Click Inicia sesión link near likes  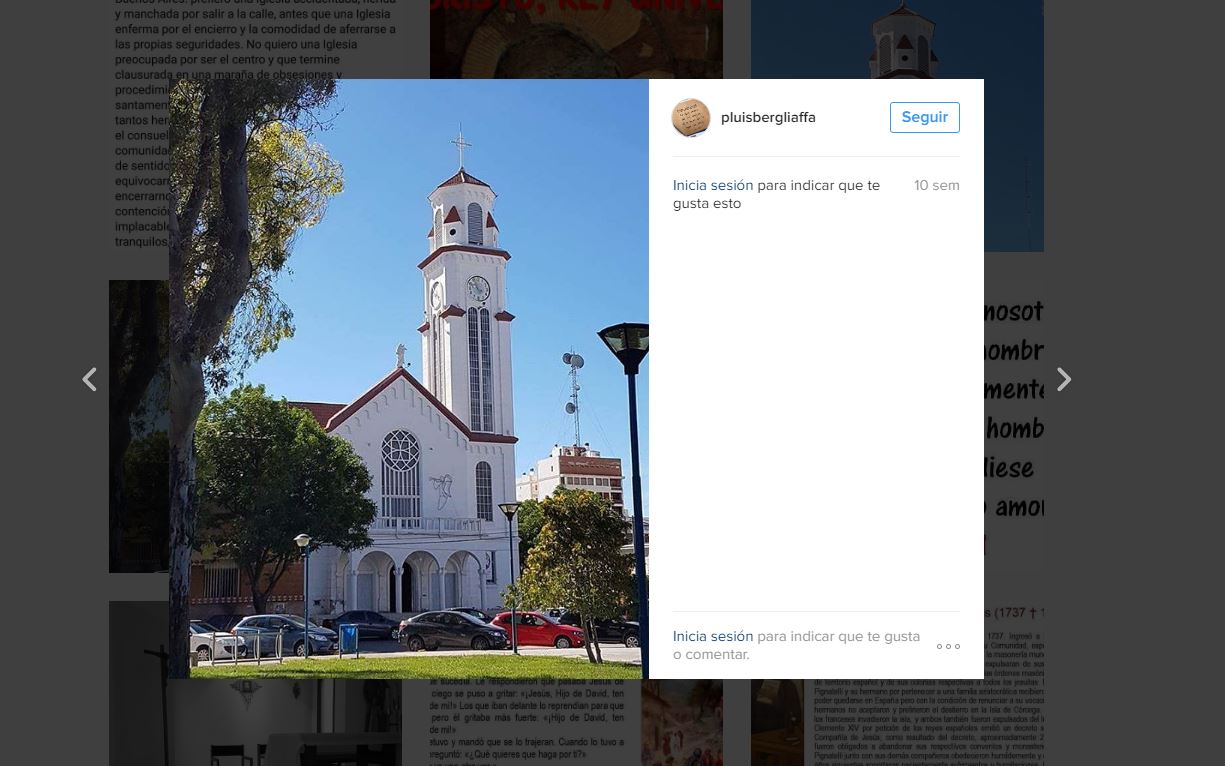pyautogui.click(x=713, y=185)
